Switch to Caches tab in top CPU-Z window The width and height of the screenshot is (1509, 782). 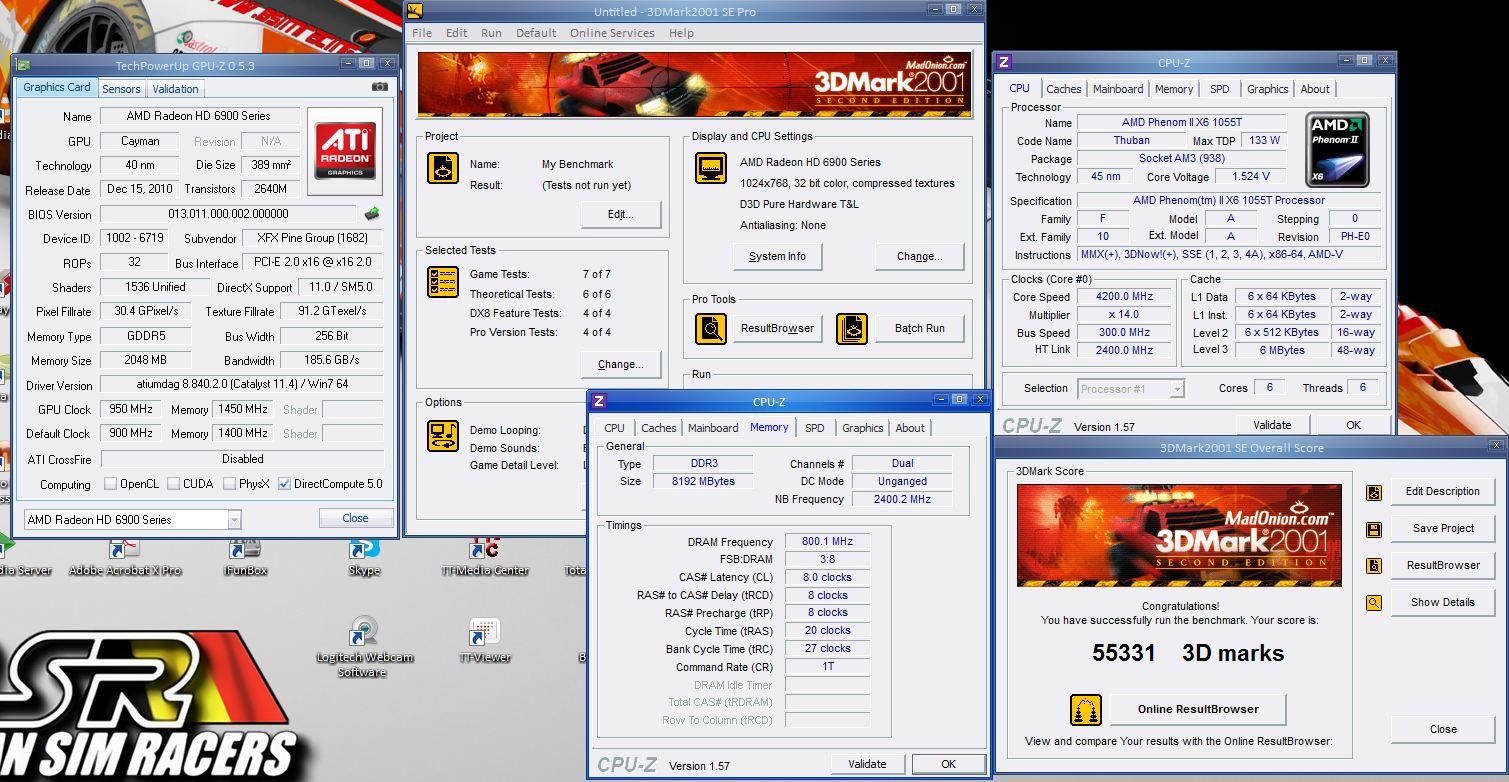click(x=1063, y=89)
